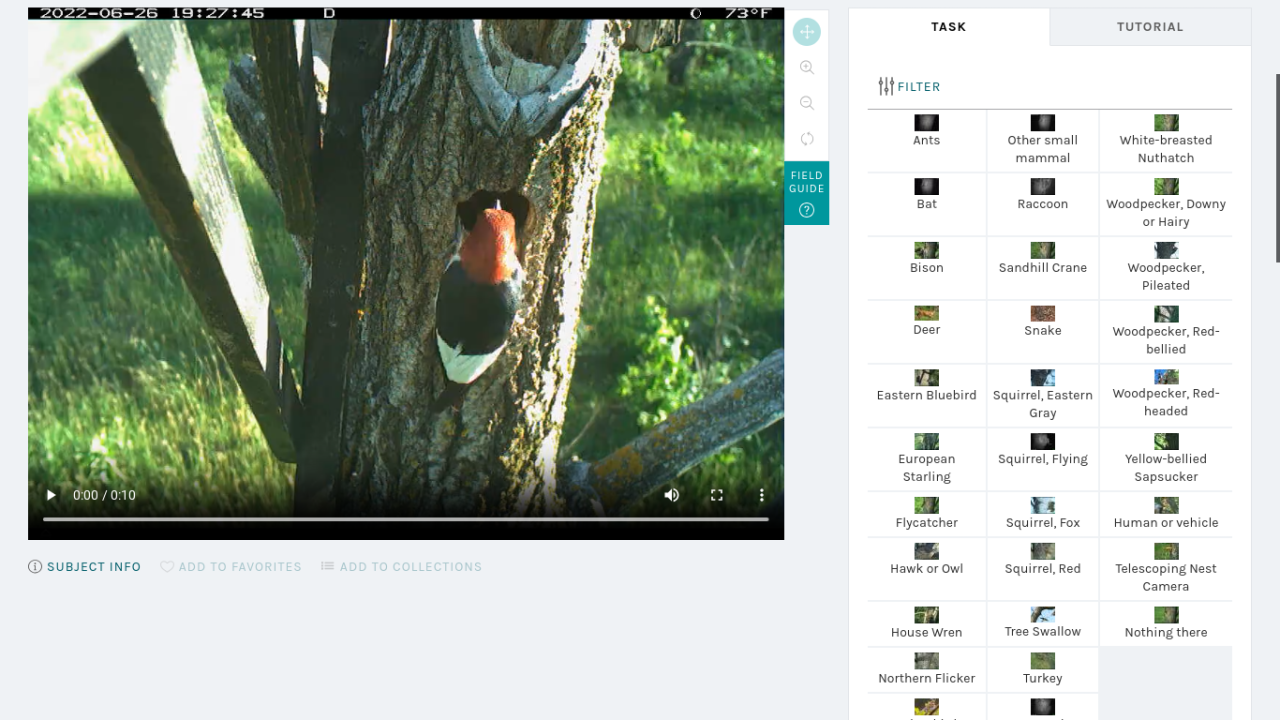This screenshot has width=1280, height=720.
Task: Click the page vertical scrollbar
Action: tap(1276, 167)
